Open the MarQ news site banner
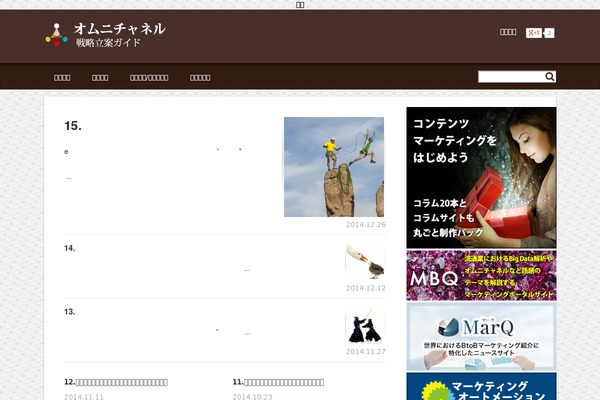This screenshot has height=400, width=600. click(481, 337)
